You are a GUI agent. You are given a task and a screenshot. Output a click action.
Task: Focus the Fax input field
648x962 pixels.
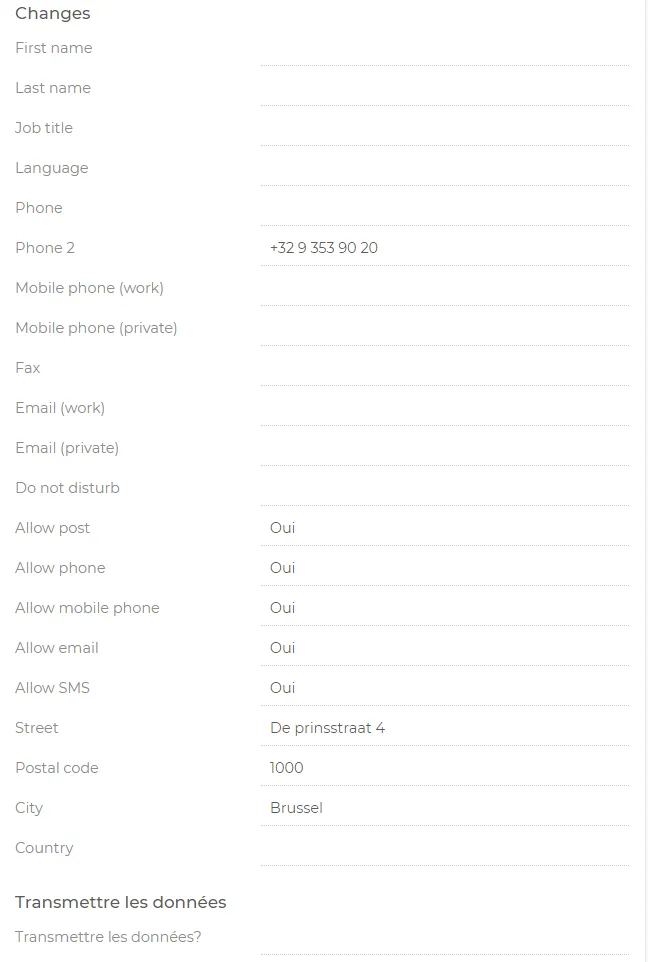445,368
